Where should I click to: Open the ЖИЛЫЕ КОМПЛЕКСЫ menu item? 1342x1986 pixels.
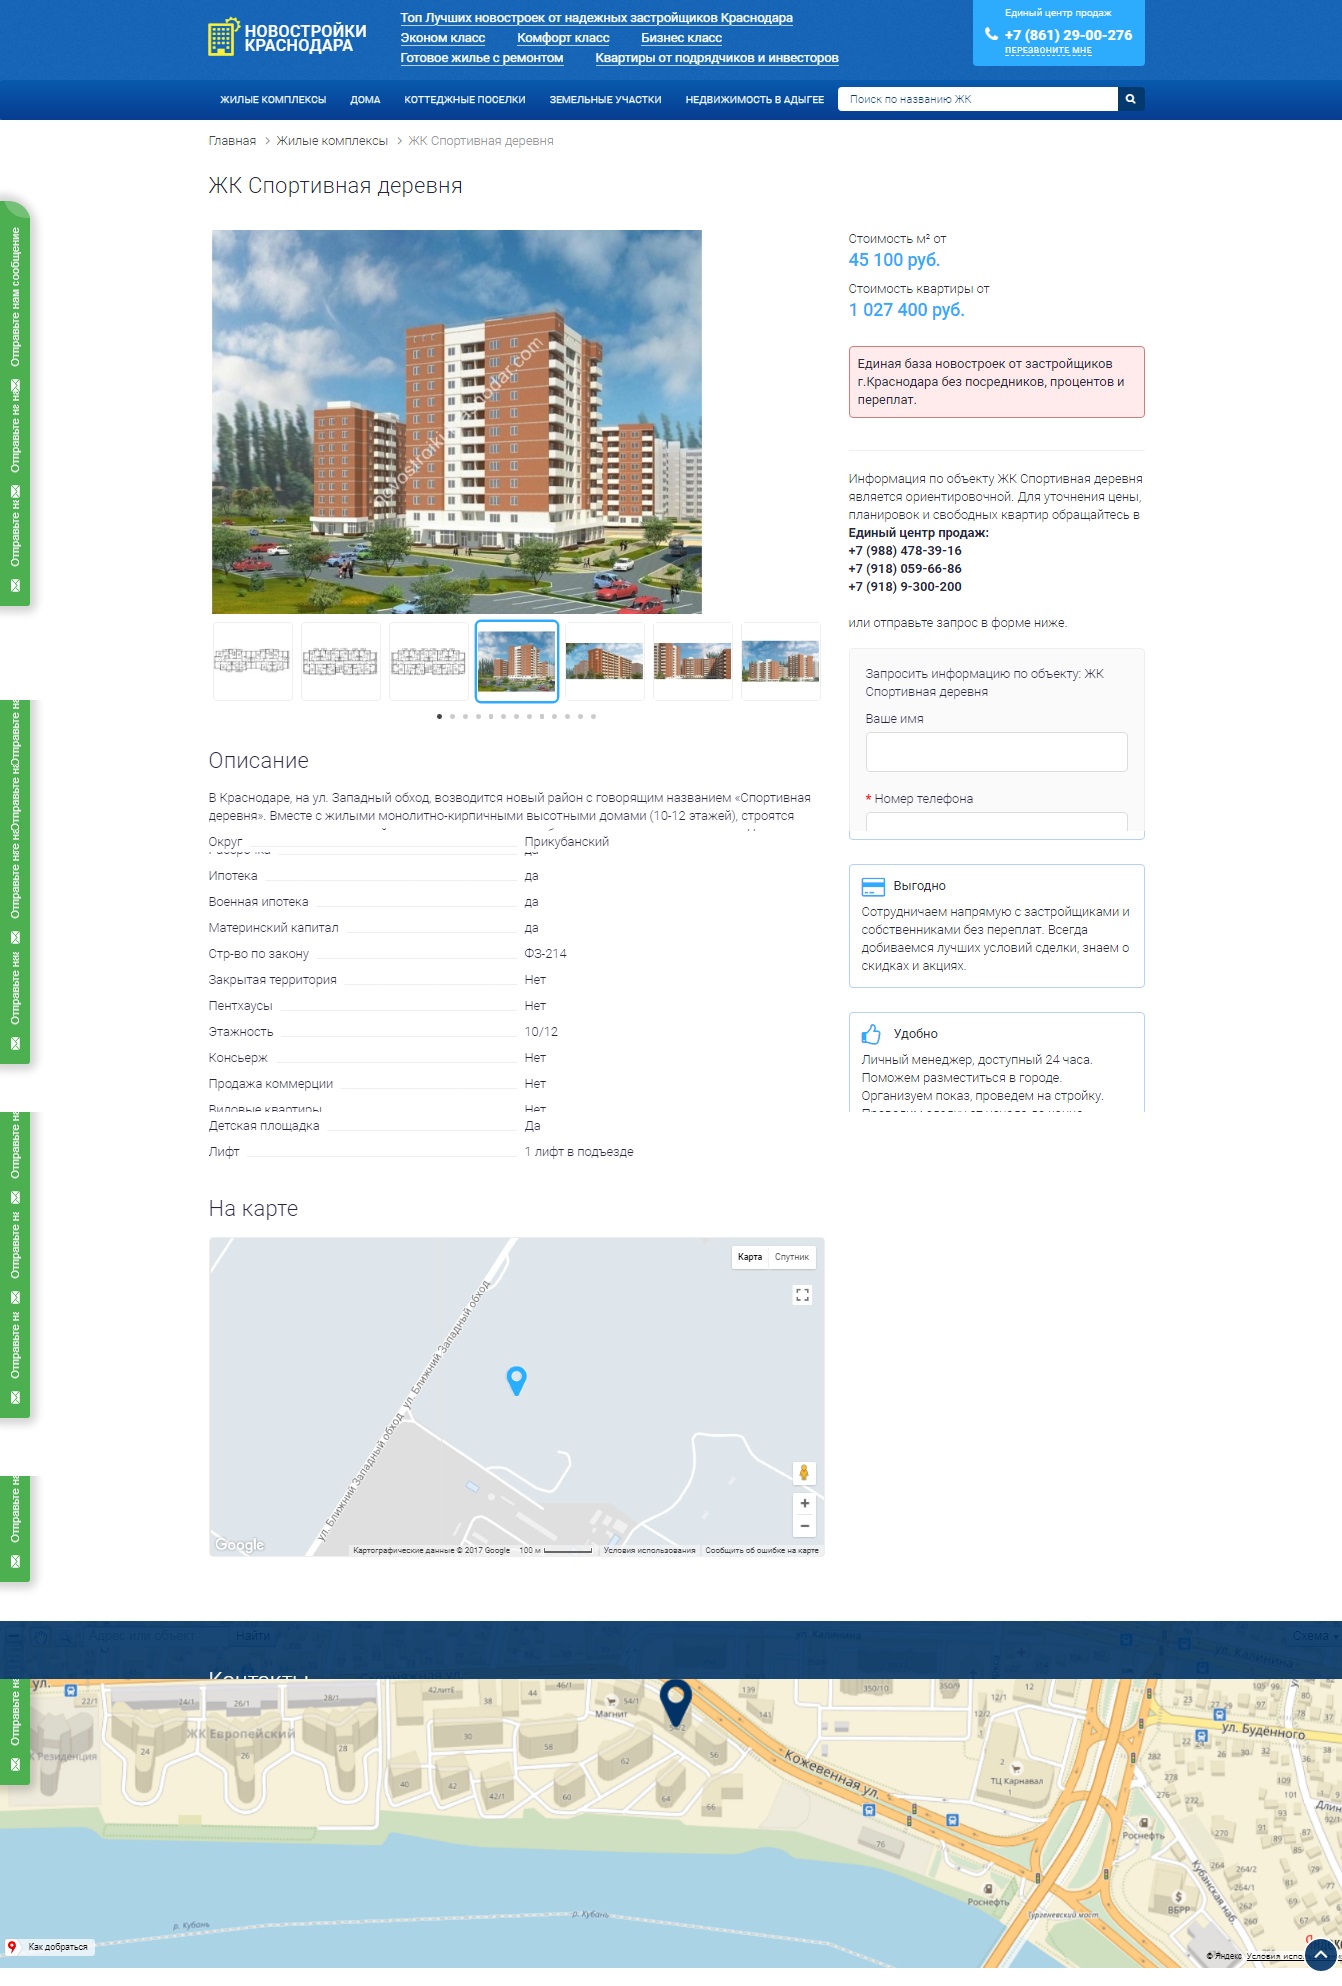273,100
